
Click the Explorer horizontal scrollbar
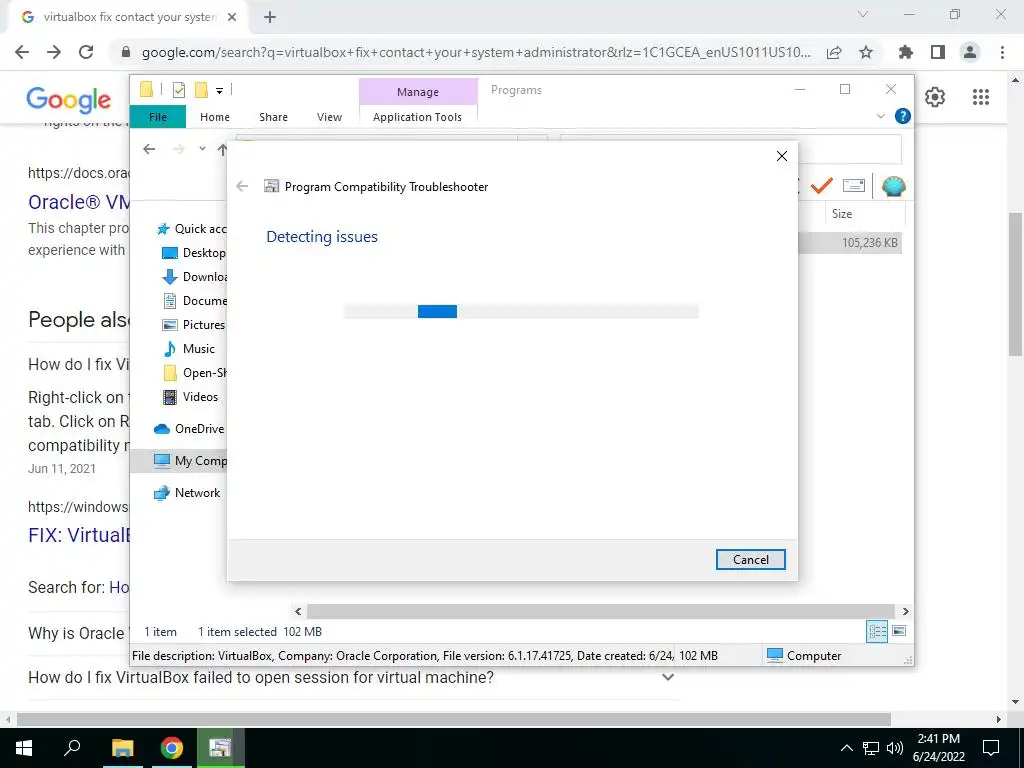600,611
